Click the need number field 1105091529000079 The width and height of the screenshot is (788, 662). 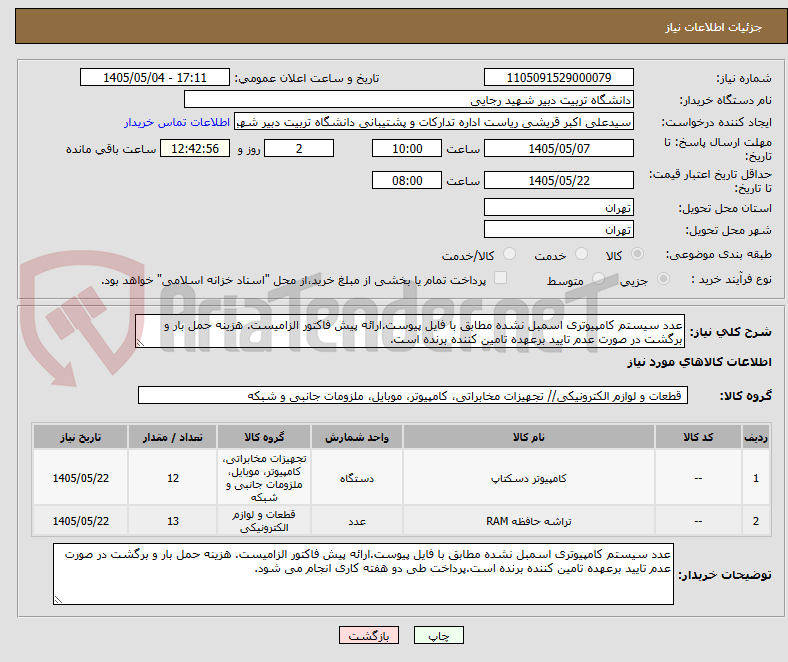pyautogui.click(x=559, y=77)
